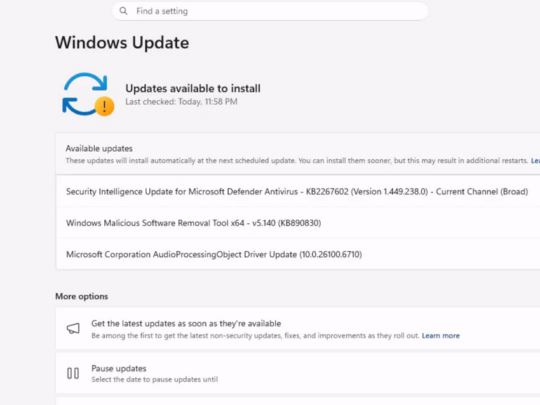Viewport: 540px width, 405px height.
Task: Click the Windows Update sync status icon
Action: pos(88,94)
